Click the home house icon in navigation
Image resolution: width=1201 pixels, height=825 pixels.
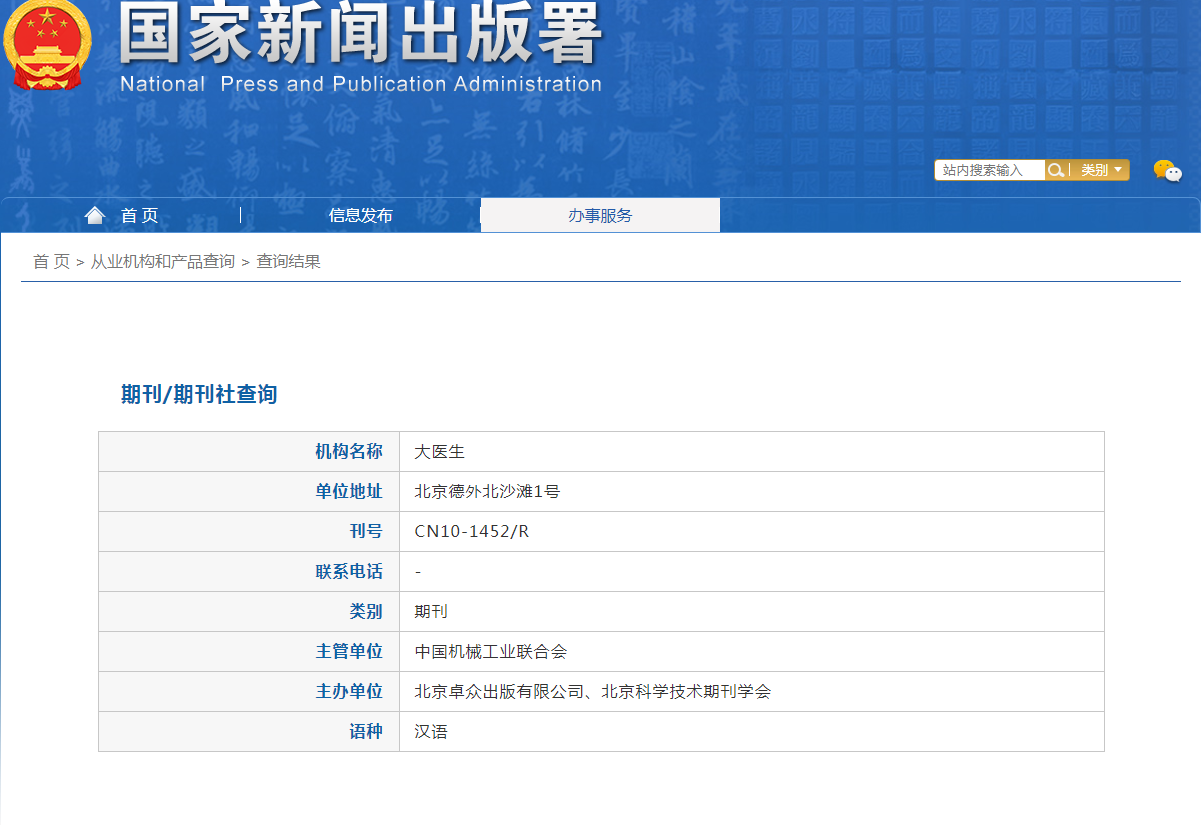coord(95,215)
